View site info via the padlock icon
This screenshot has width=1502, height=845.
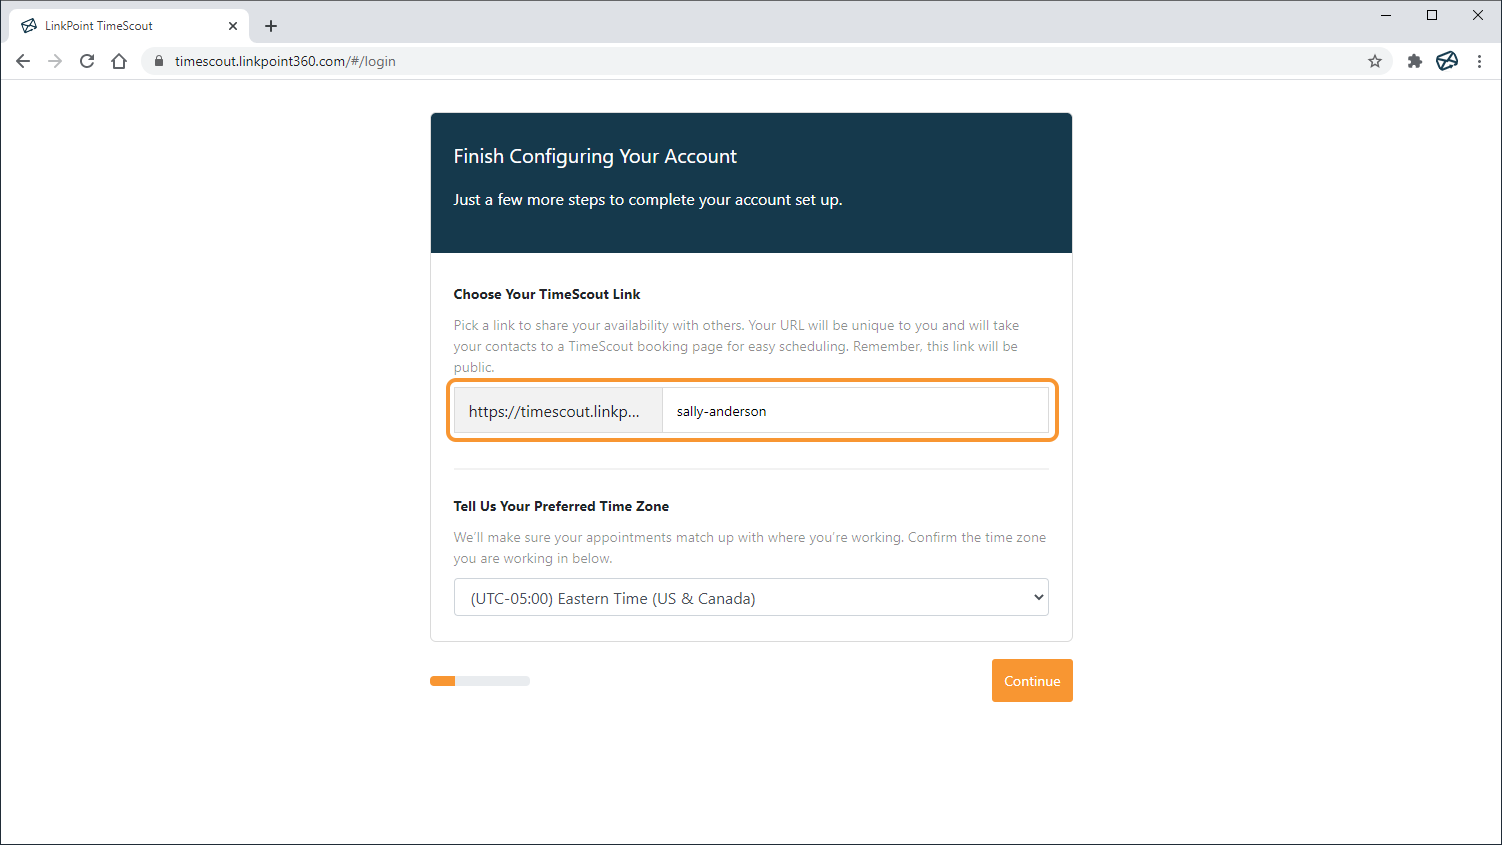tap(158, 61)
